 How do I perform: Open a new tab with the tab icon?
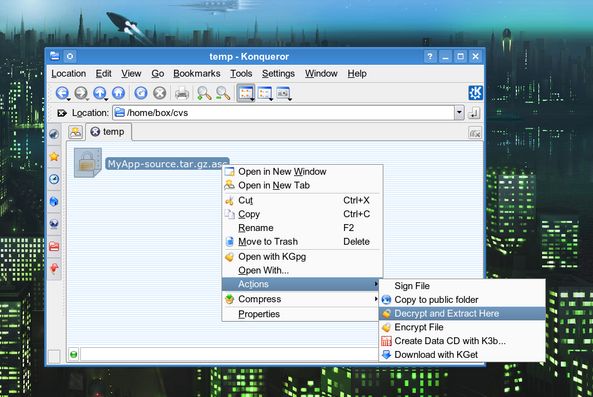76,132
